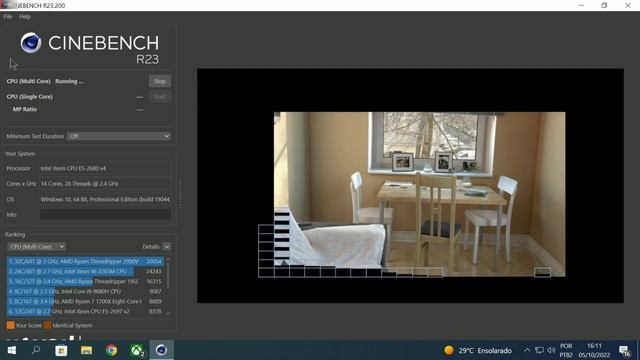Click the Your Score orange legend swatch
Screen dimensions: 640x360
[x=11, y=325]
